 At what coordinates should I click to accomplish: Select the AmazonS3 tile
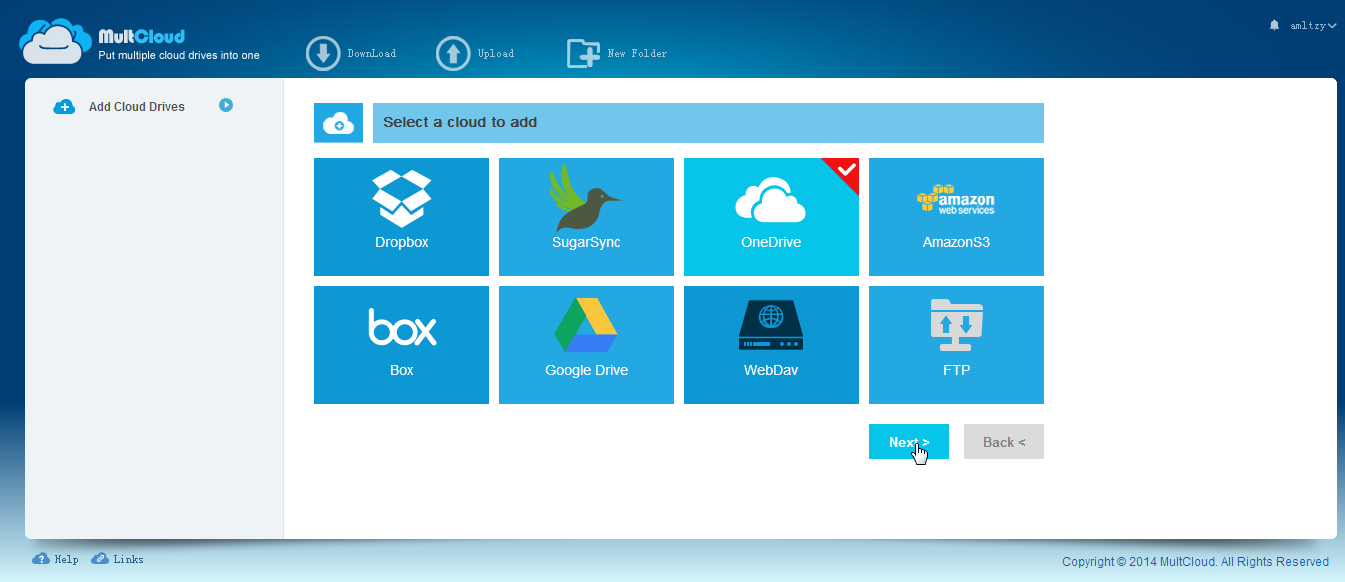click(x=956, y=217)
